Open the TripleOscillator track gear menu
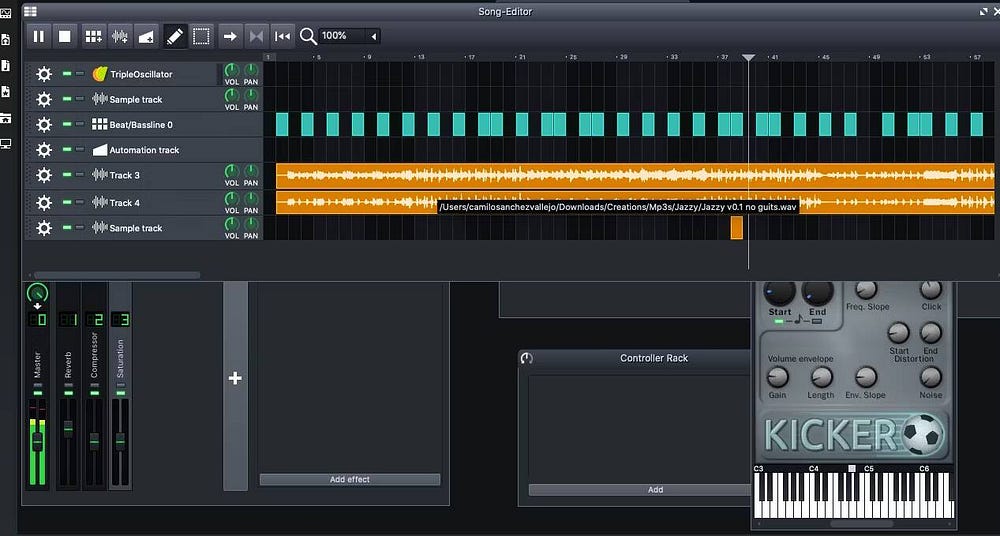Viewport: 1000px width, 536px height. pyautogui.click(x=43, y=74)
